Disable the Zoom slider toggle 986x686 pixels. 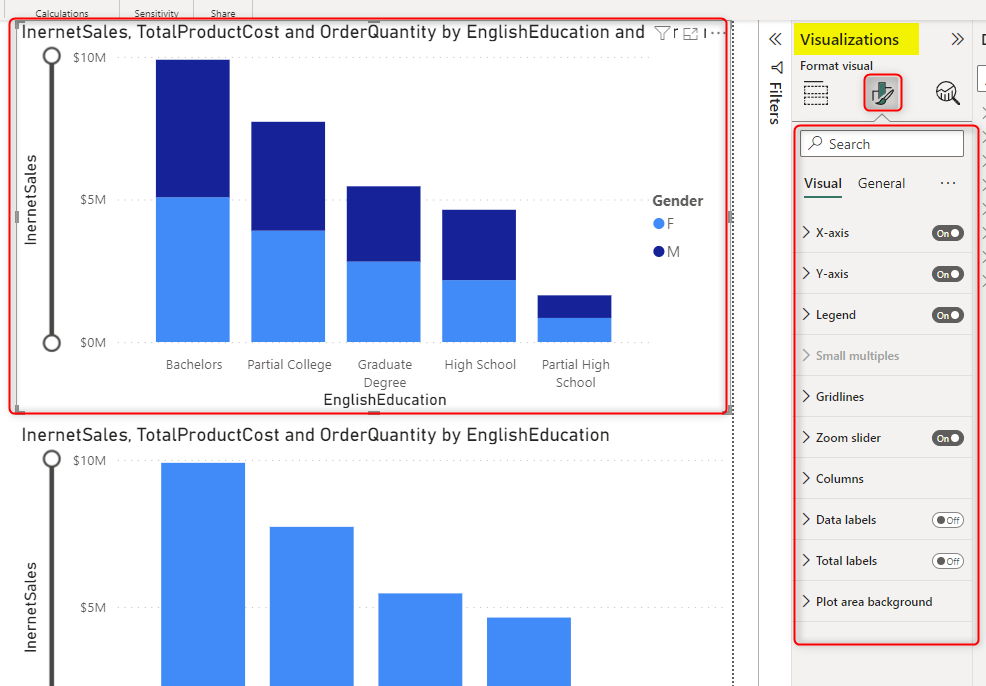pyautogui.click(x=947, y=438)
